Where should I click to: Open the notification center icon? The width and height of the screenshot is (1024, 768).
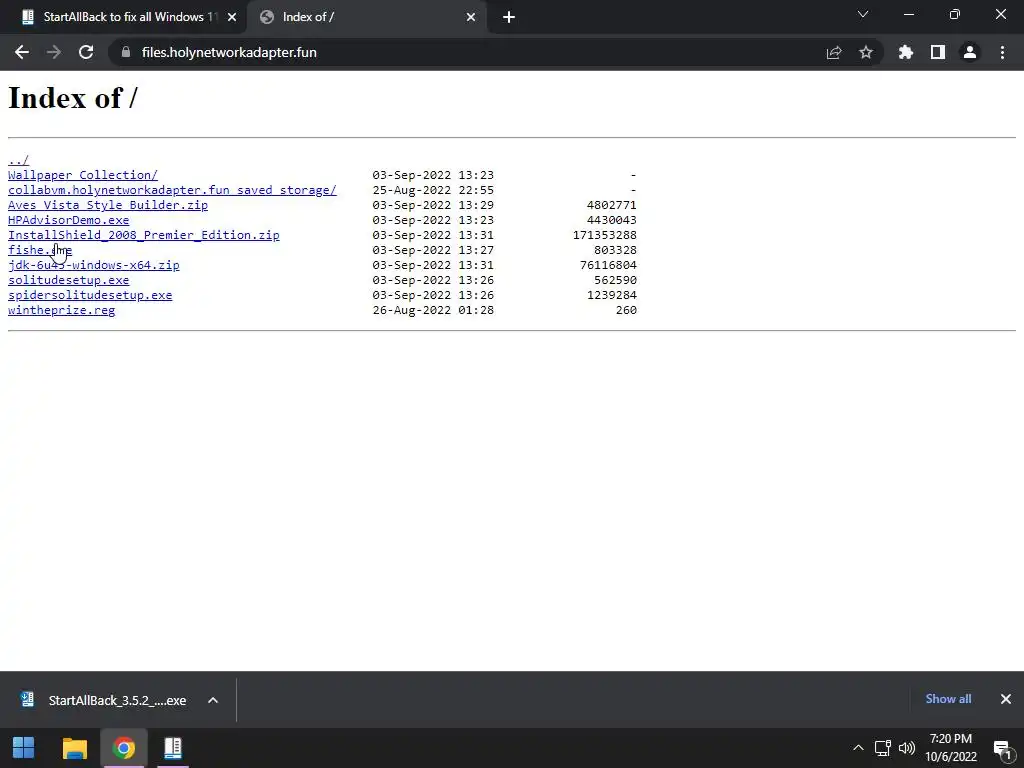[1002, 748]
